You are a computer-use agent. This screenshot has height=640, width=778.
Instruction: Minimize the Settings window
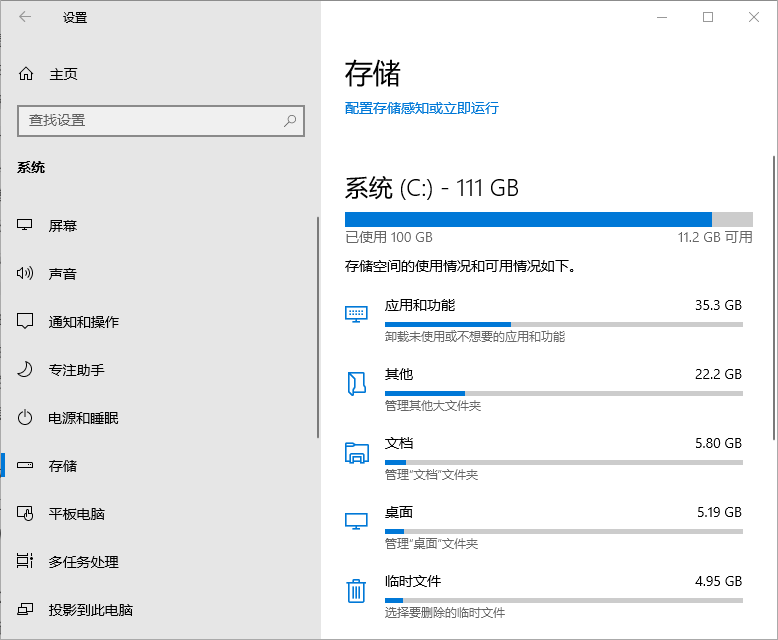click(662, 17)
